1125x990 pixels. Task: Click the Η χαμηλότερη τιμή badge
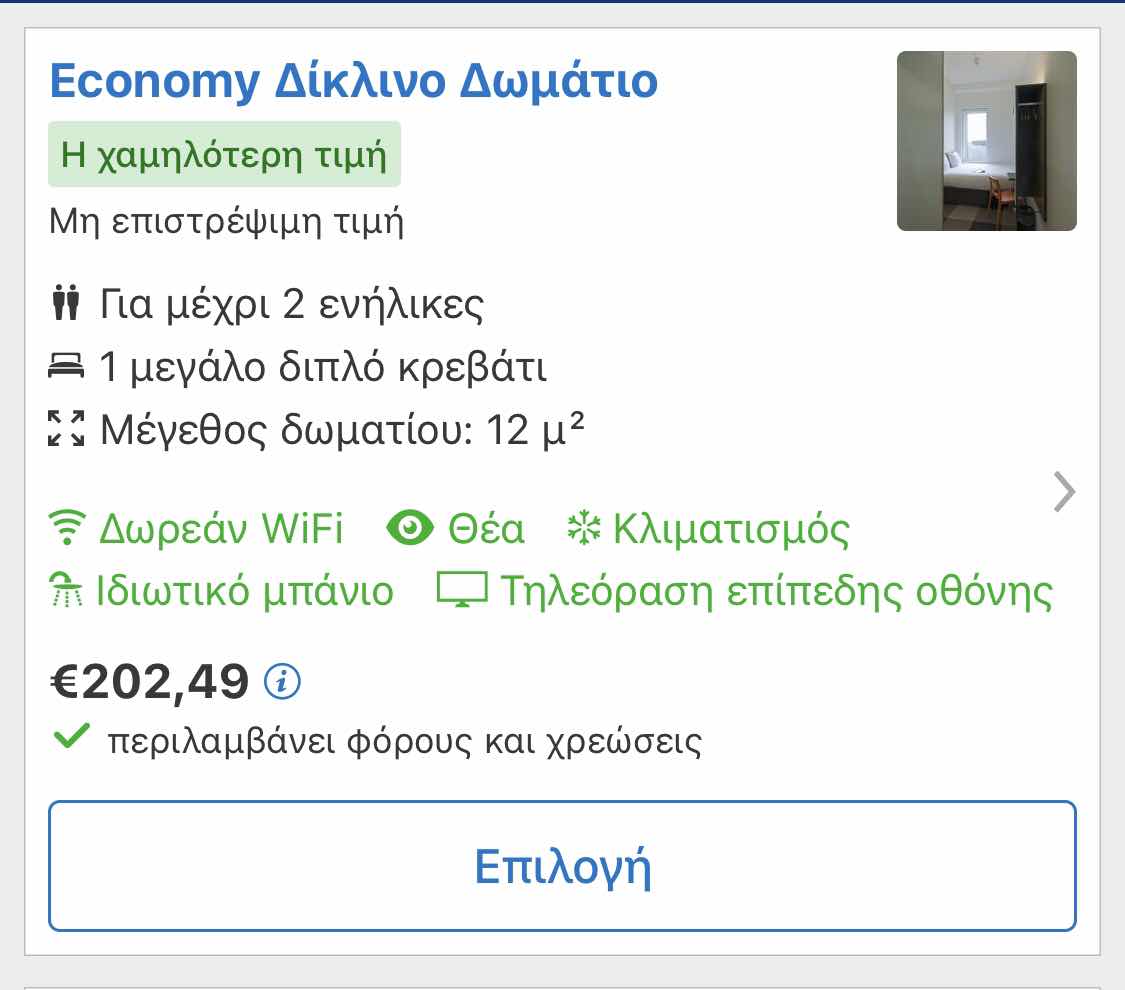pyautogui.click(x=224, y=154)
